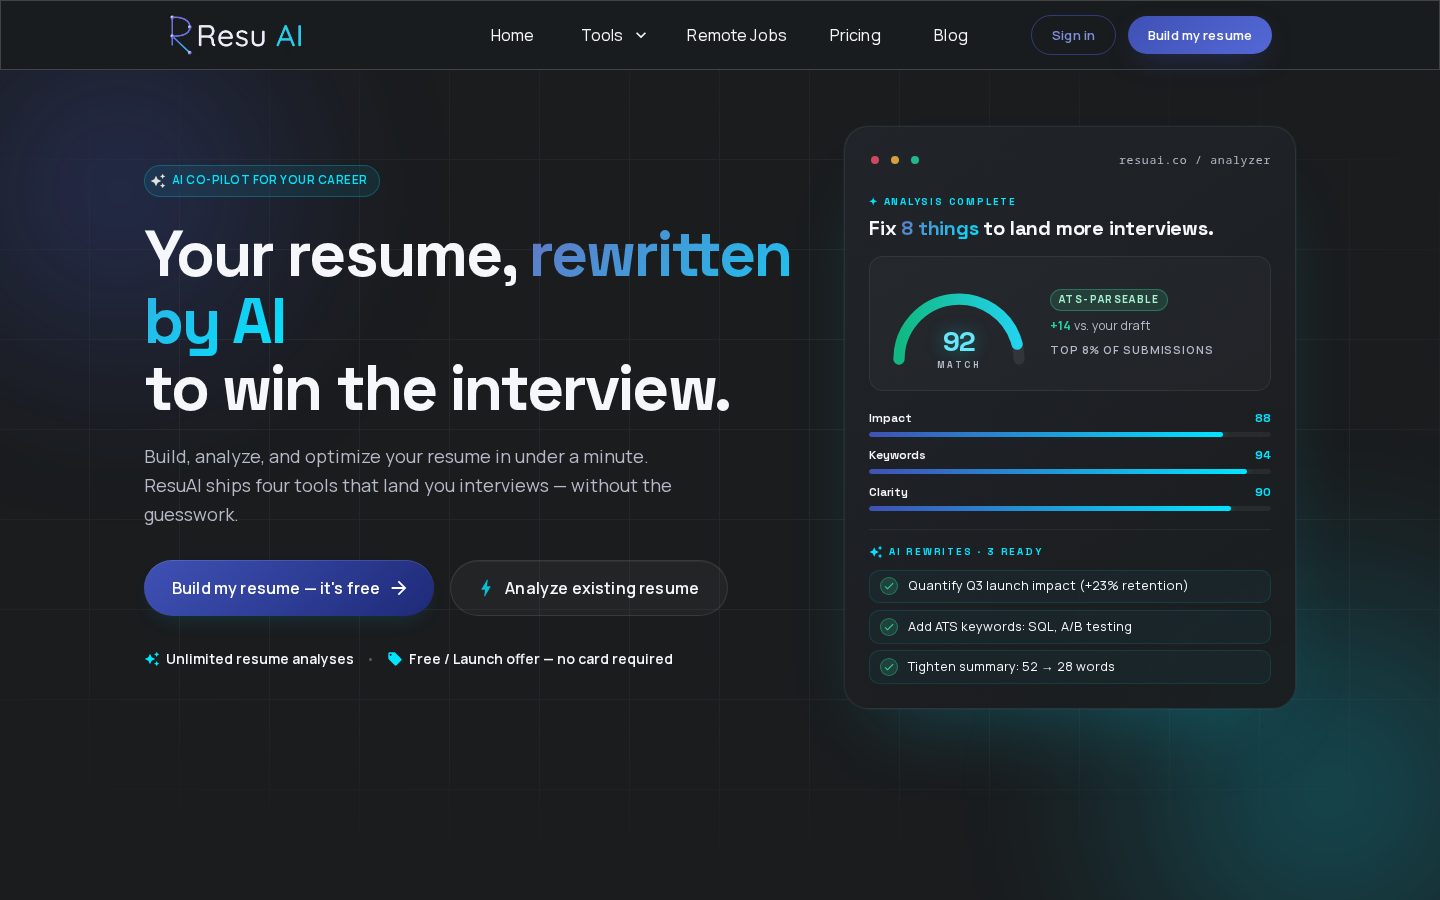
Task: Click the yellow window dot in analyzer card
Action: click(x=895, y=160)
